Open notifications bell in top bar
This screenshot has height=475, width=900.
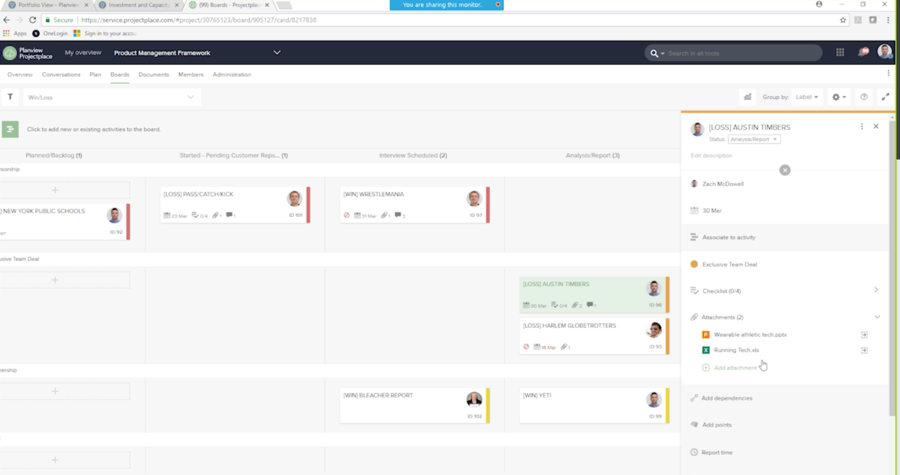pos(863,52)
